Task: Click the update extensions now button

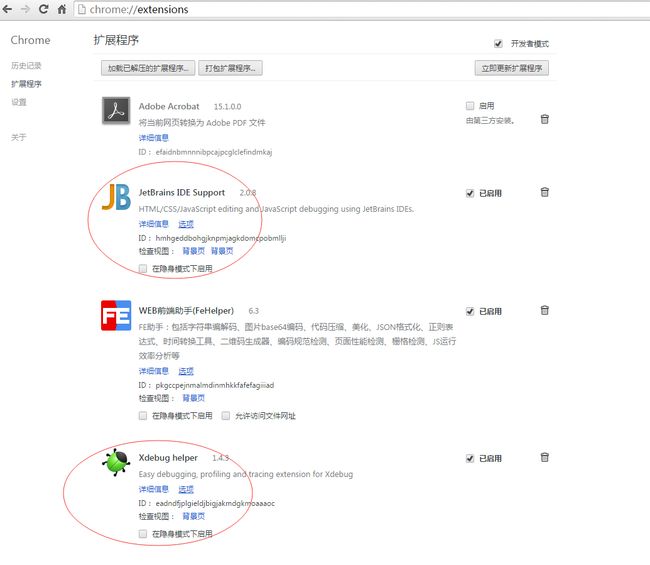Action: [512, 68]
